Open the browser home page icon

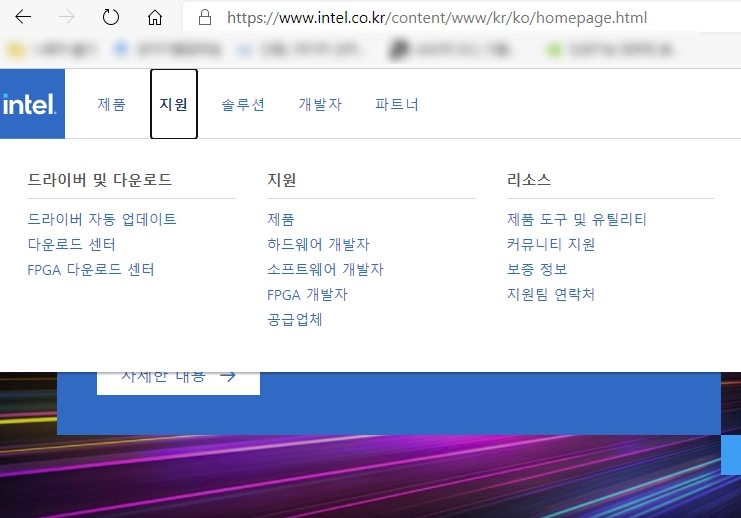coord(155,17)
